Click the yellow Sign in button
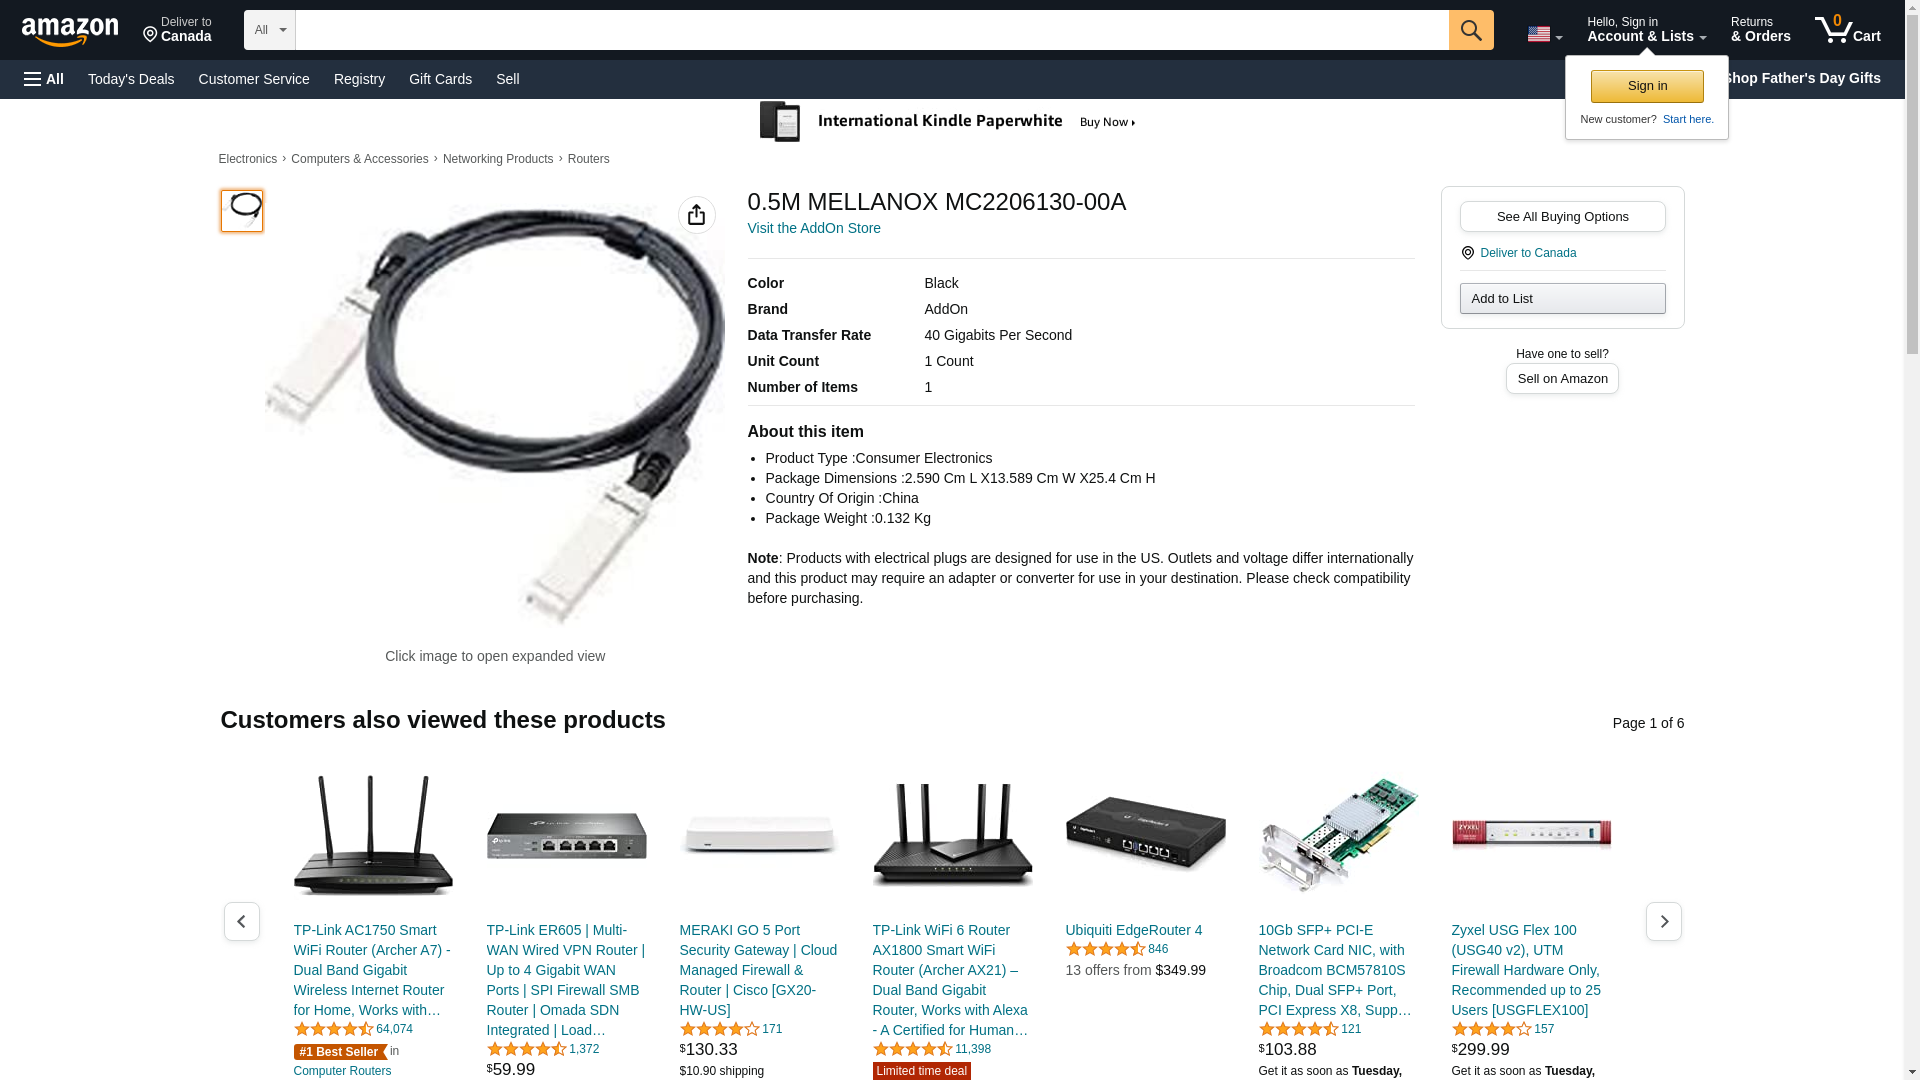The height and width of the screenshot is (1080, 1920). pos(1647,86)
